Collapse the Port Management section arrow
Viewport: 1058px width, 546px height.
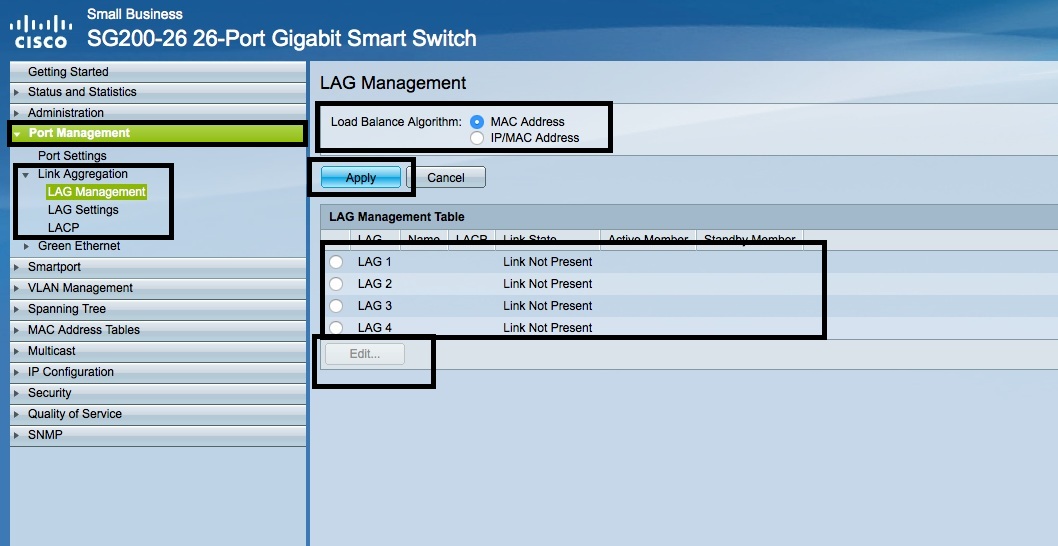[x=17, y=134]
